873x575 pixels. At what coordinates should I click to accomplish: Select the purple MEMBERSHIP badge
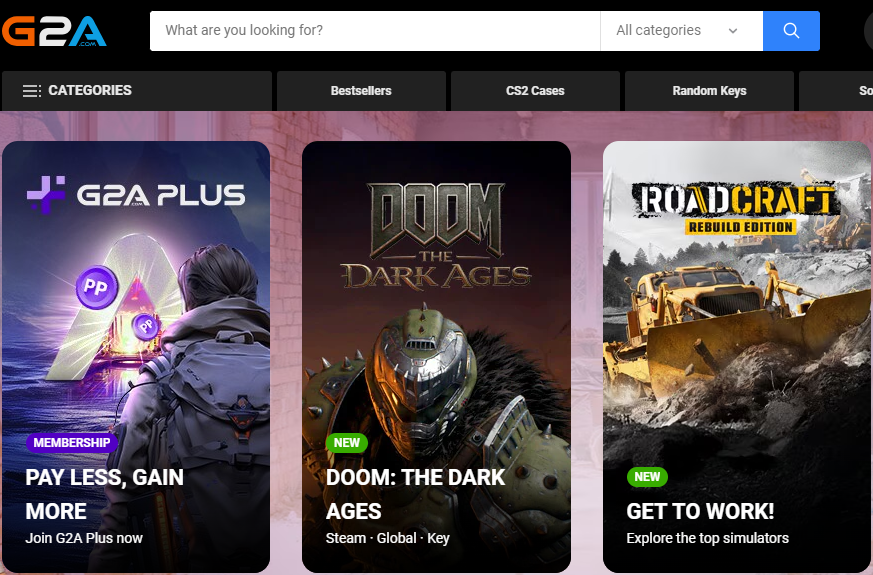(72, 443)
